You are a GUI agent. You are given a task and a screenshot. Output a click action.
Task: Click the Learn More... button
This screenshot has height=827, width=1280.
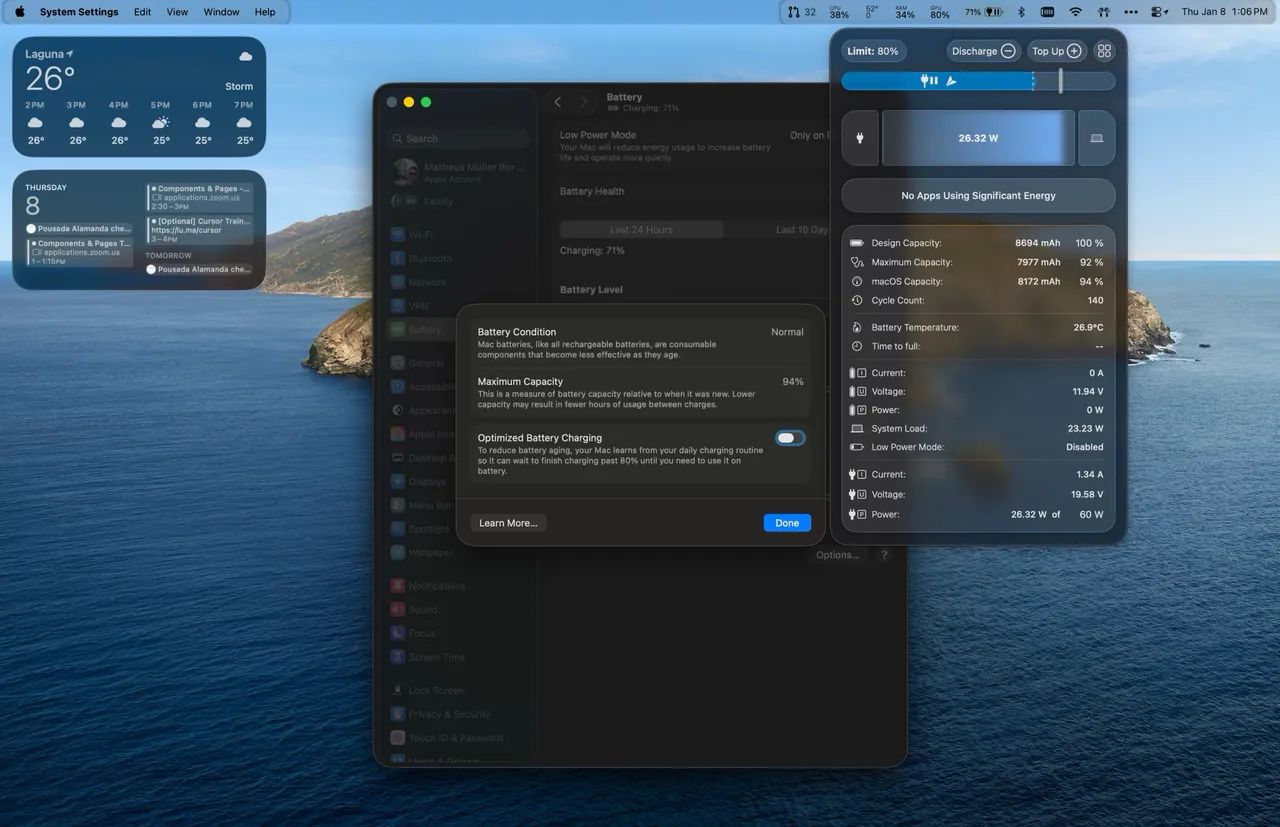(508, 523)
